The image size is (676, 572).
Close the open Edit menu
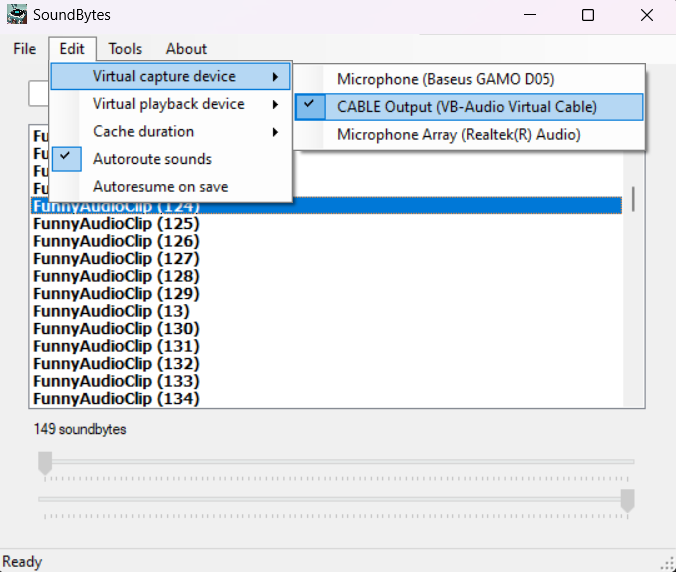coord(72,49)
